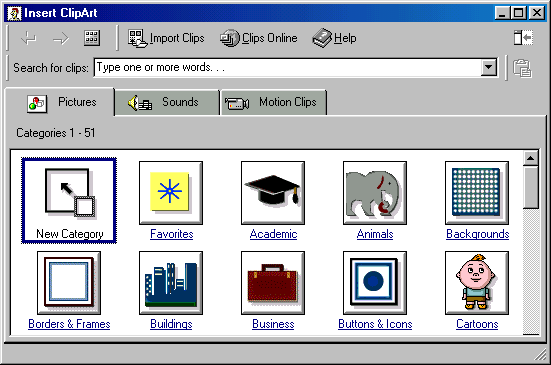Click the Business briefcase thumbnail
Viewport: 551px width, 365px height.
click(x=273, y=282)
